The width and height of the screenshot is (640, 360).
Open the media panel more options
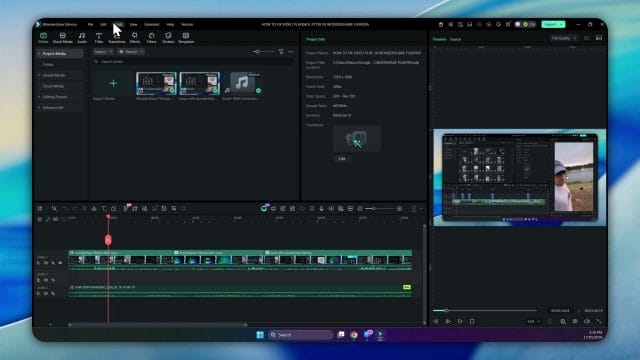(x=291, y=52)
